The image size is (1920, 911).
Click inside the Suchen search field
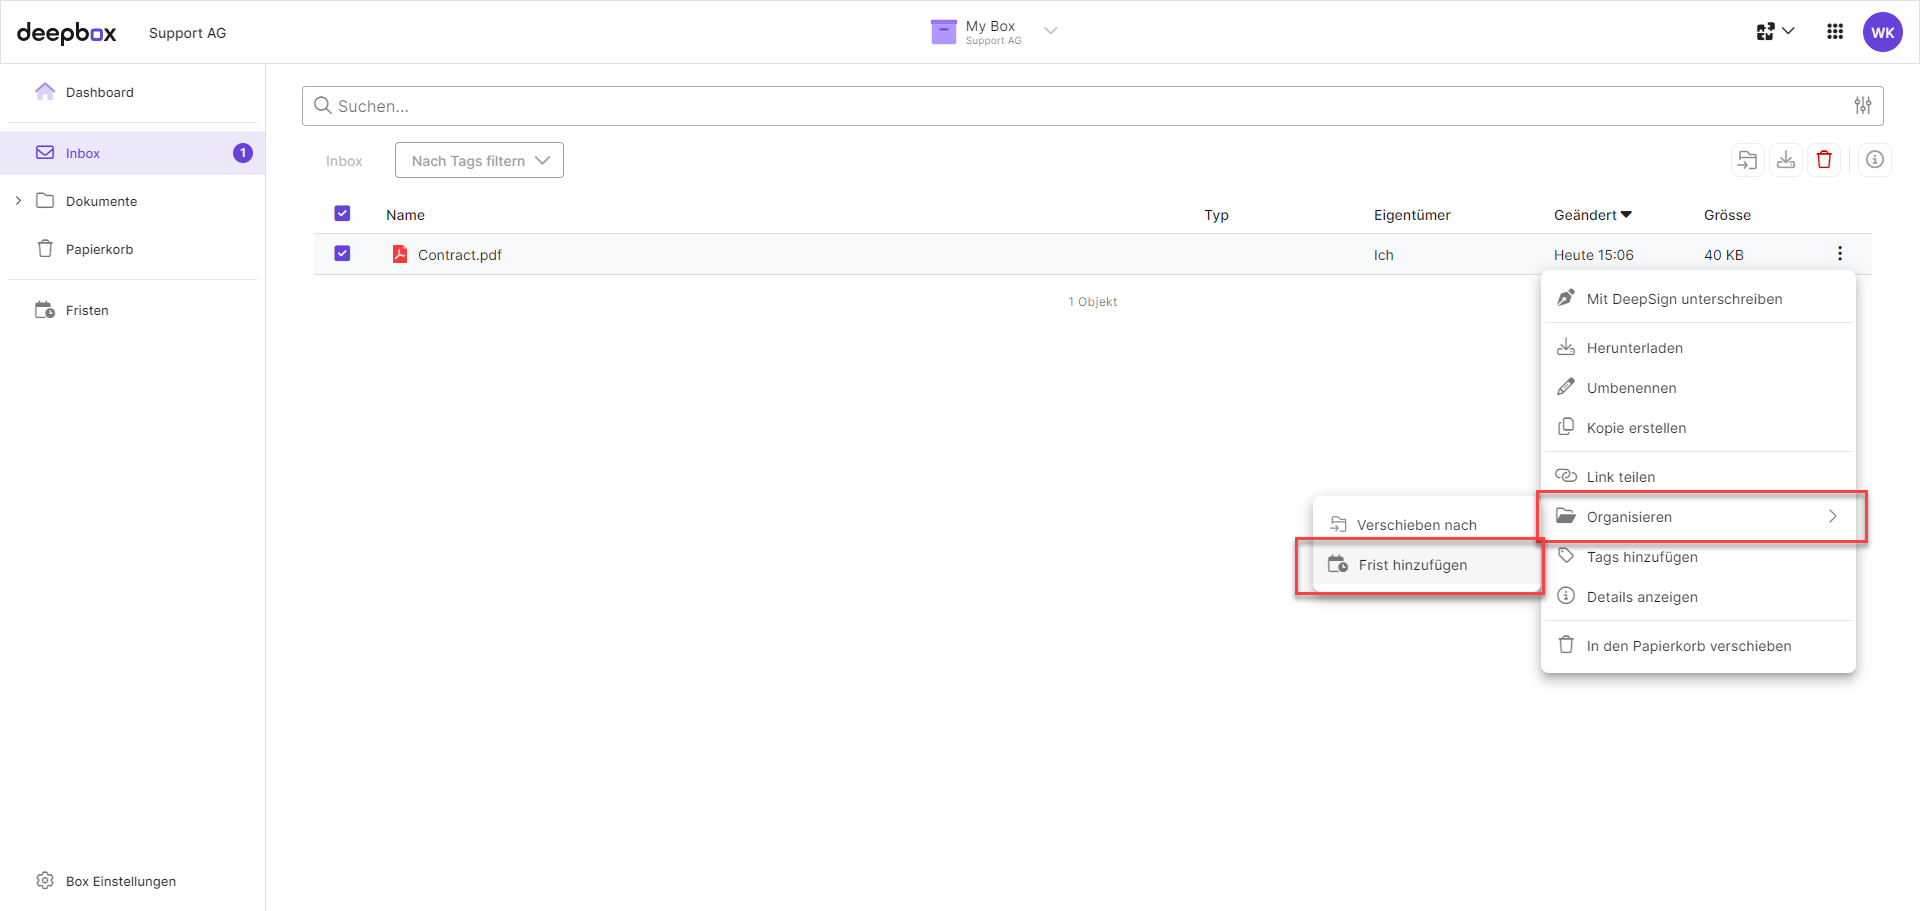(x=700, y=105)
